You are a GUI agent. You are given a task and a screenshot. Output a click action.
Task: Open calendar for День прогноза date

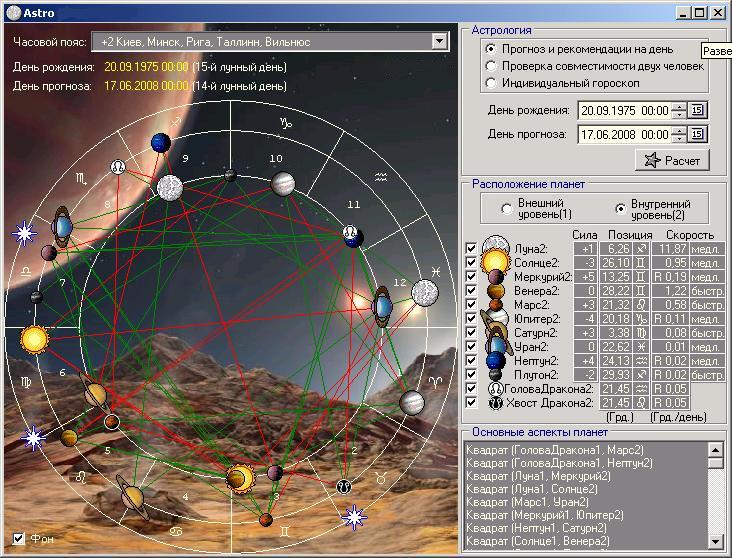click(697, 134)
